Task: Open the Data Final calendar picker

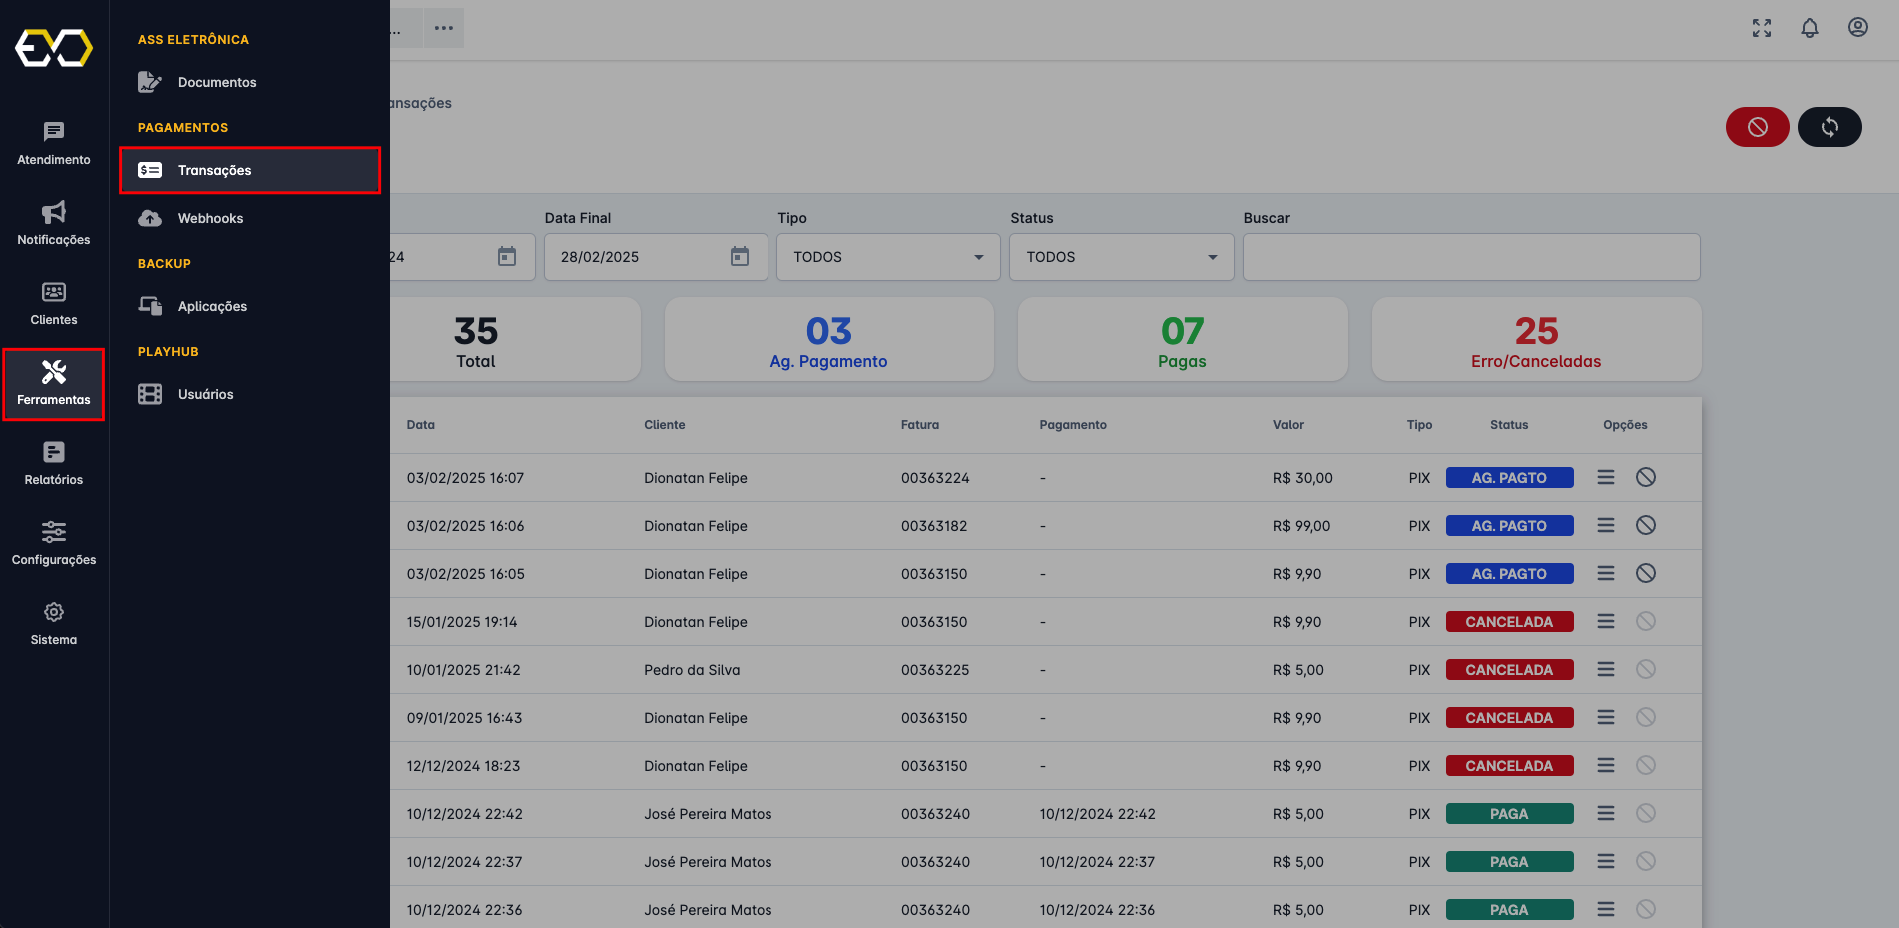Action: point(739,257)
